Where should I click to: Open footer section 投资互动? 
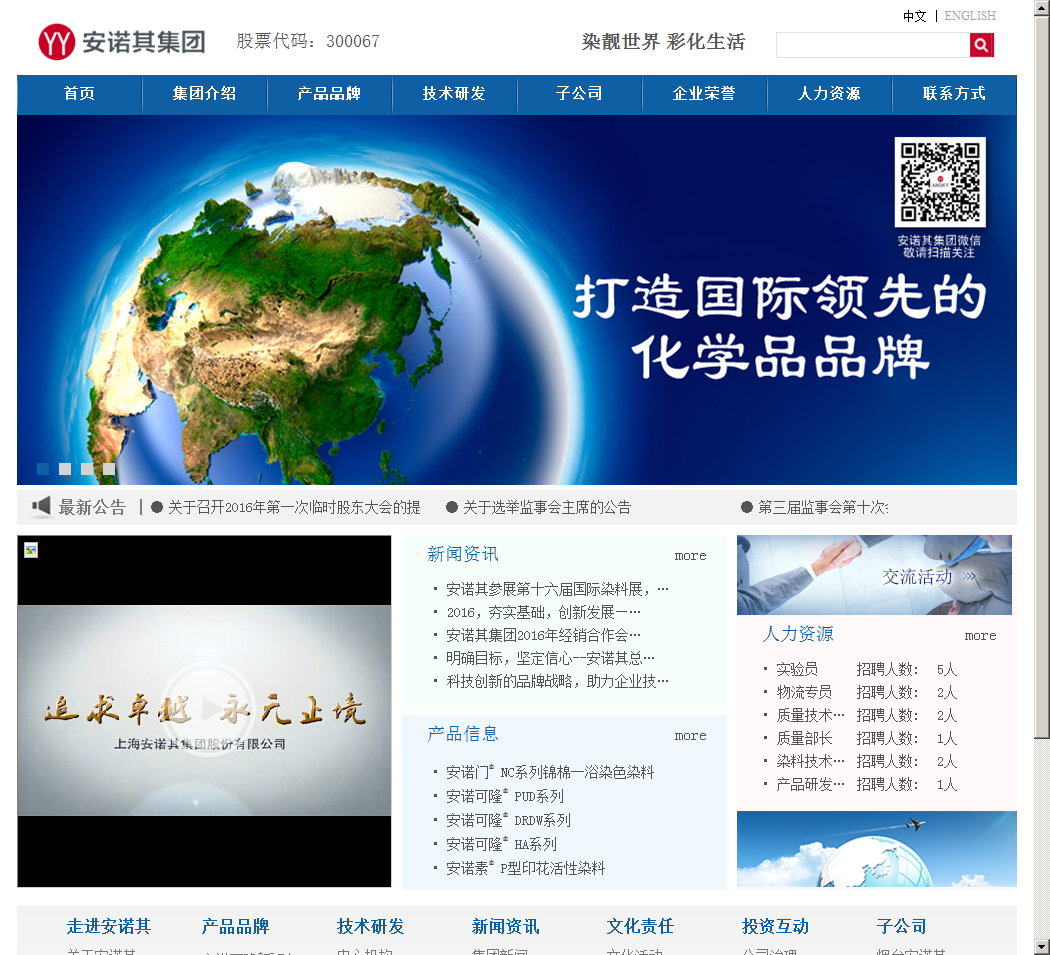775,927
